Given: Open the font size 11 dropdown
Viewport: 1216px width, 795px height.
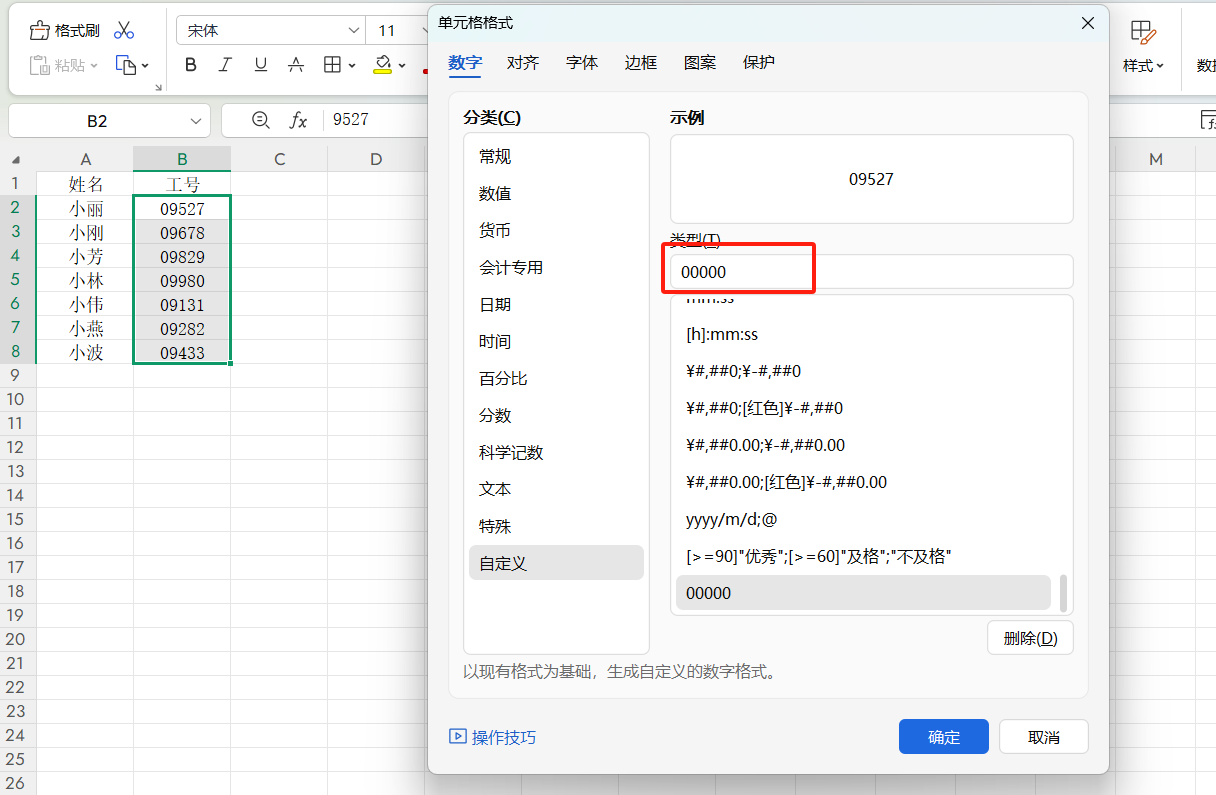Looking at the screenshot, I should click(395, 30).
